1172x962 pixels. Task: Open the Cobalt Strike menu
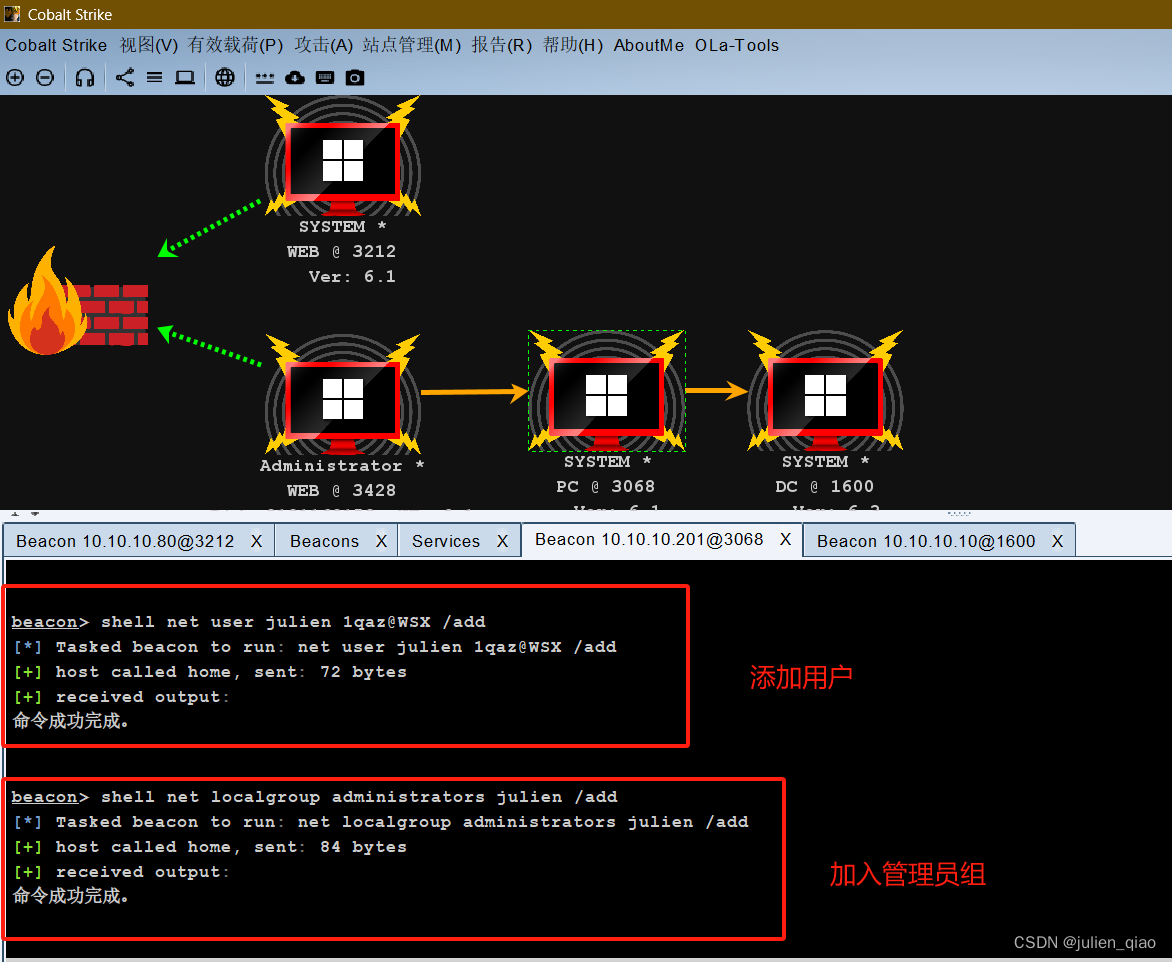56,45
